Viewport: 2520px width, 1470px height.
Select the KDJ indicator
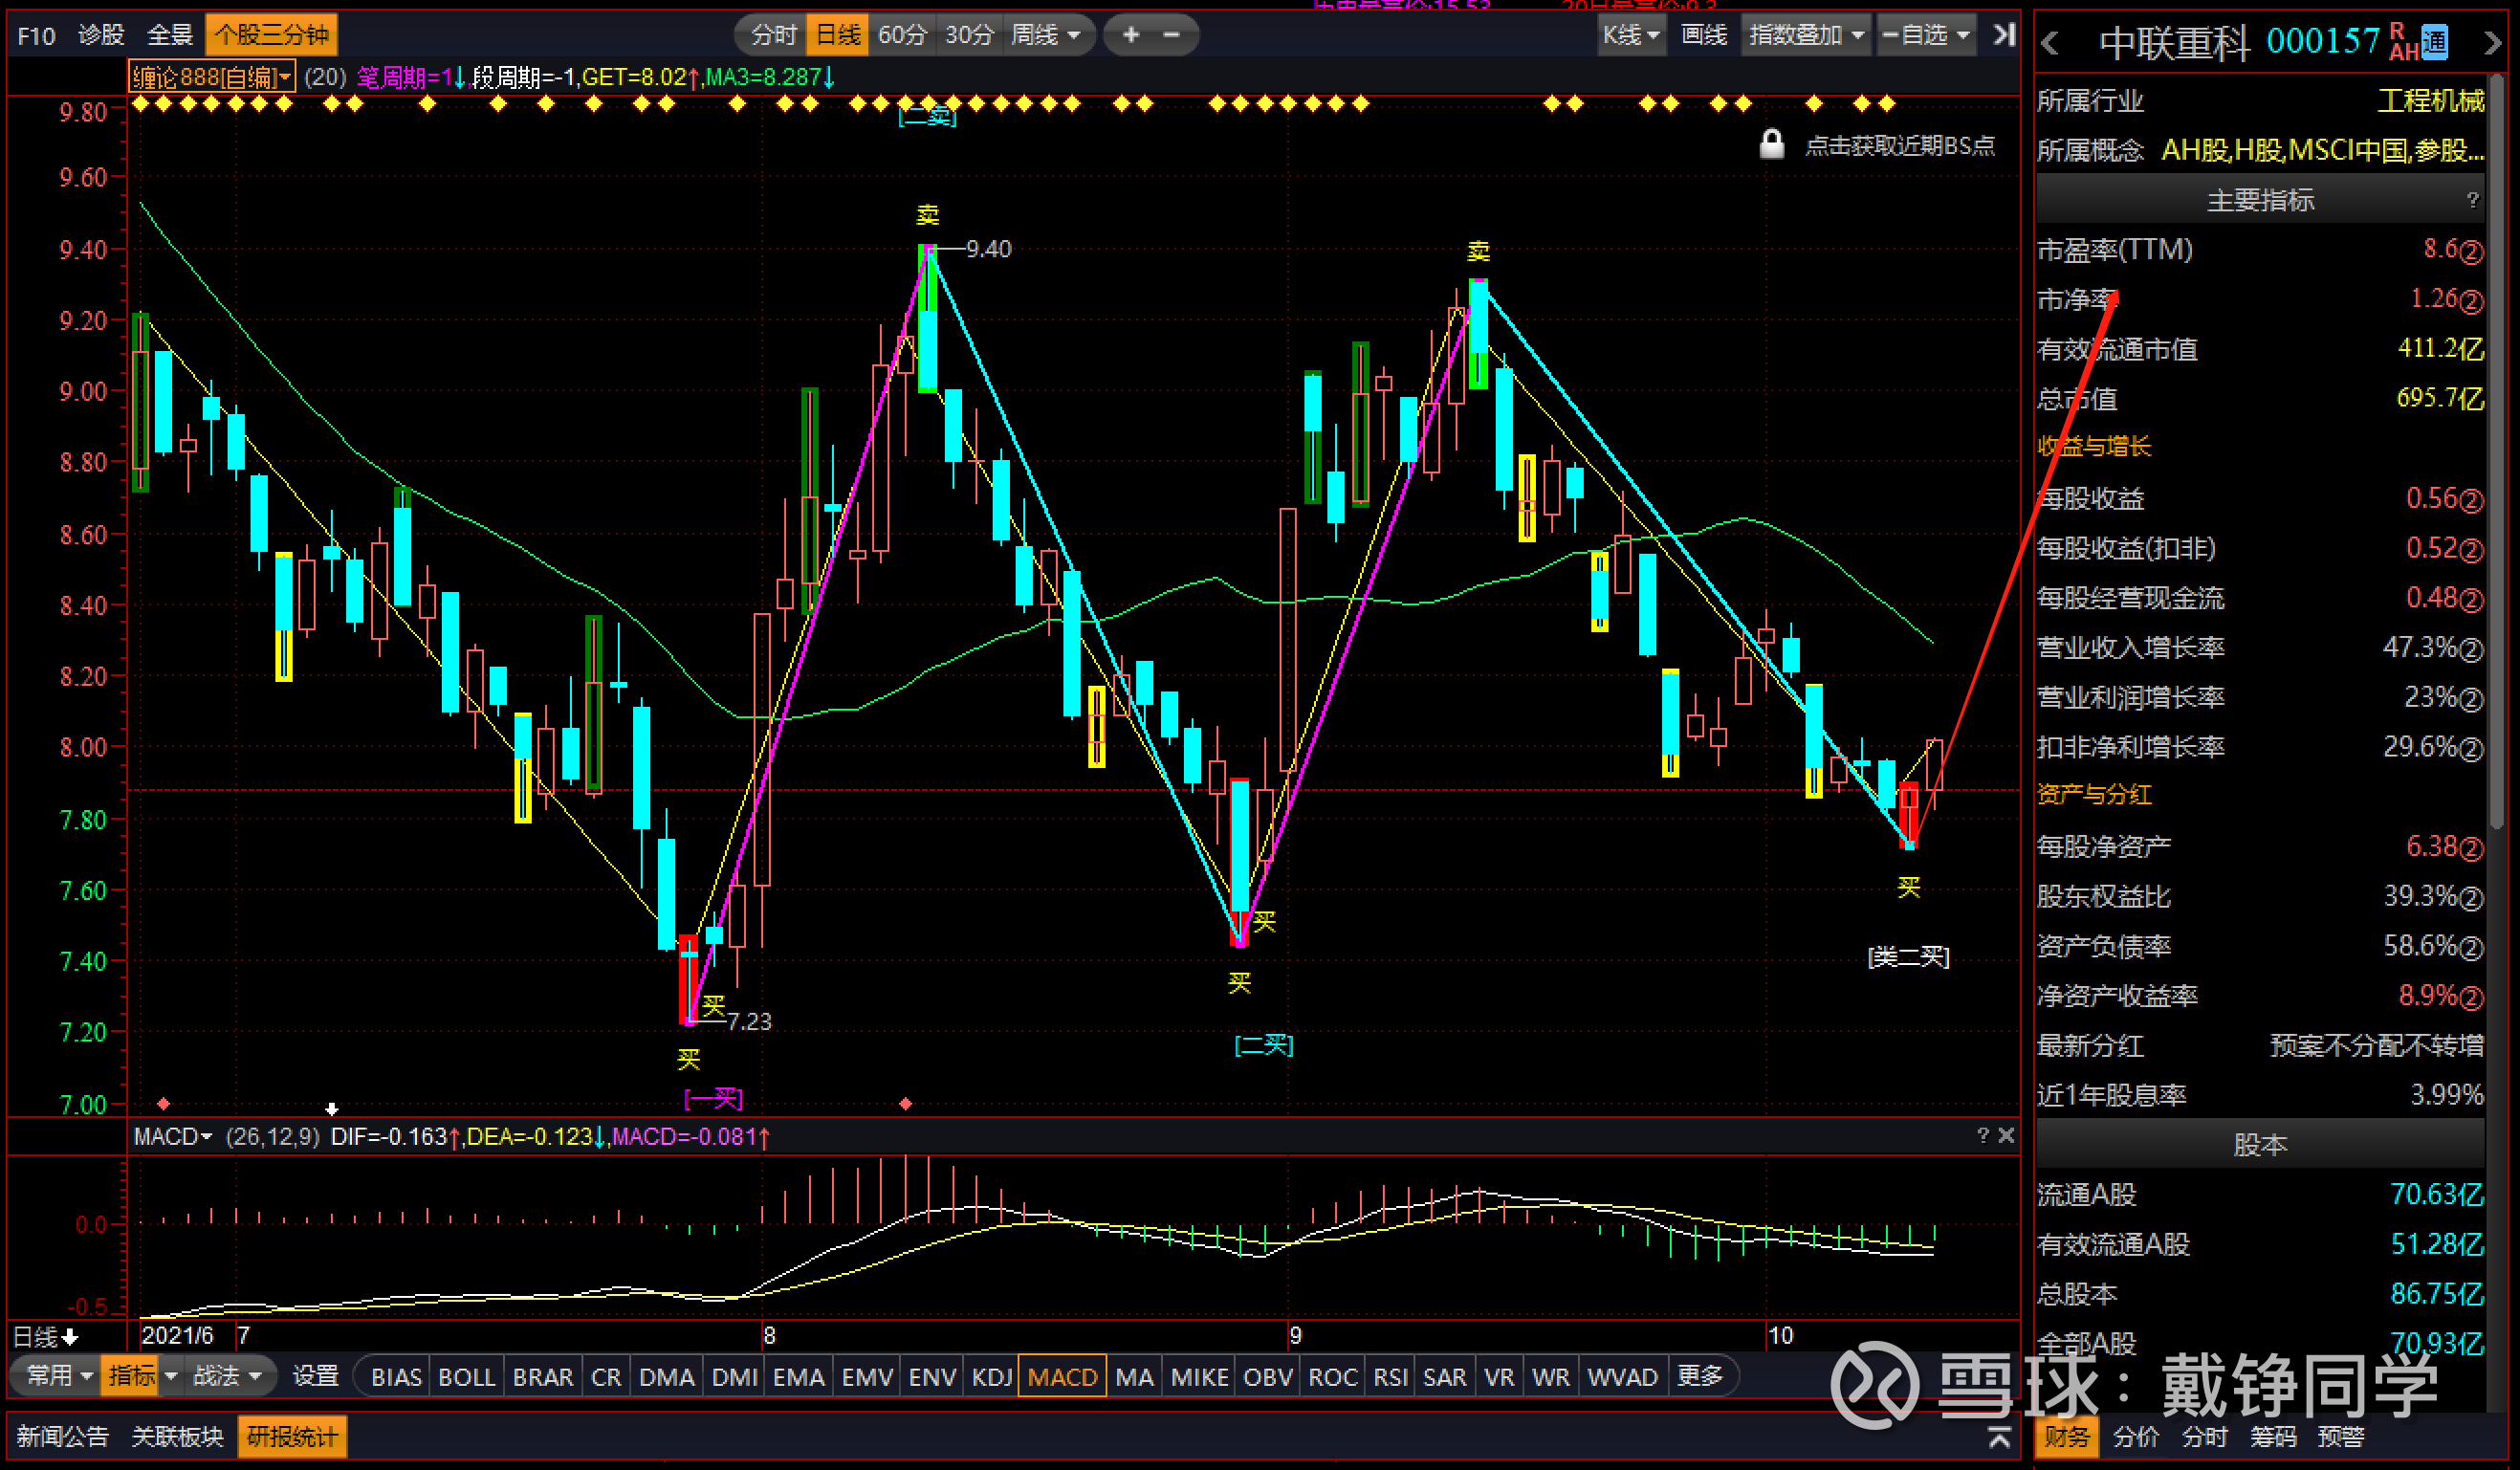[x=991, y=1377]
